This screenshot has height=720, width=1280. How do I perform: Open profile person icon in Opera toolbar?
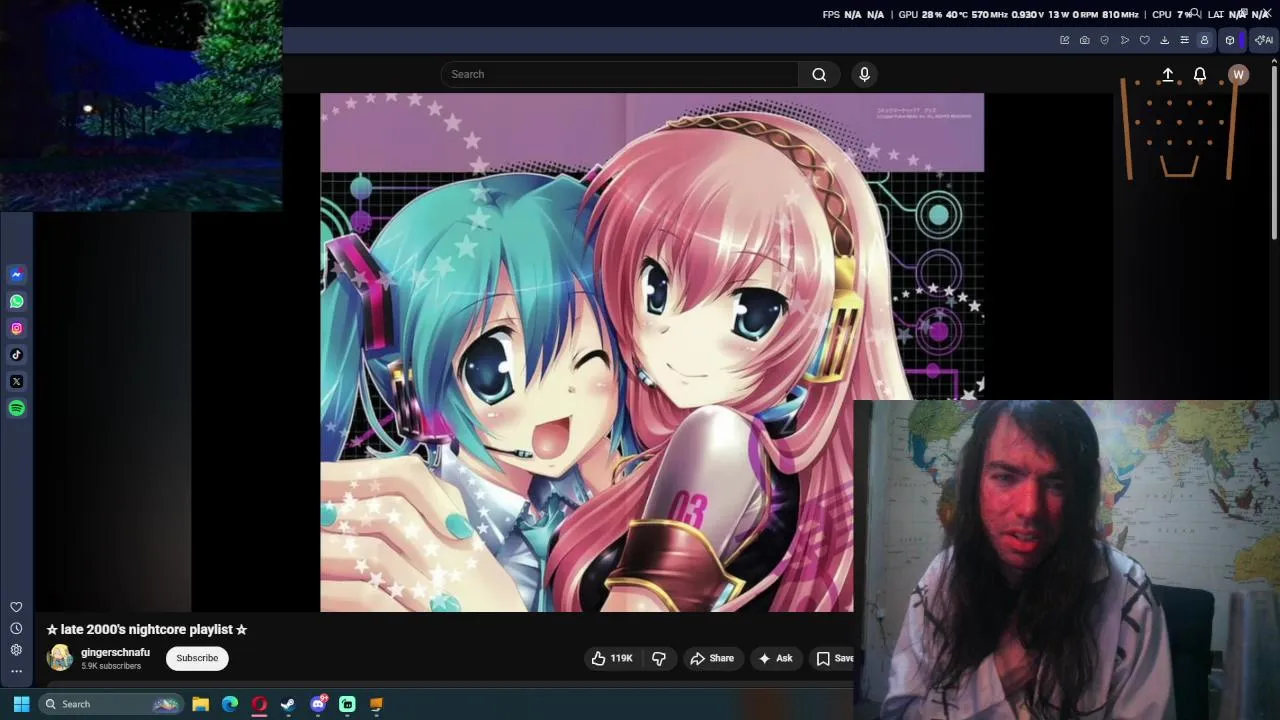1204,40
